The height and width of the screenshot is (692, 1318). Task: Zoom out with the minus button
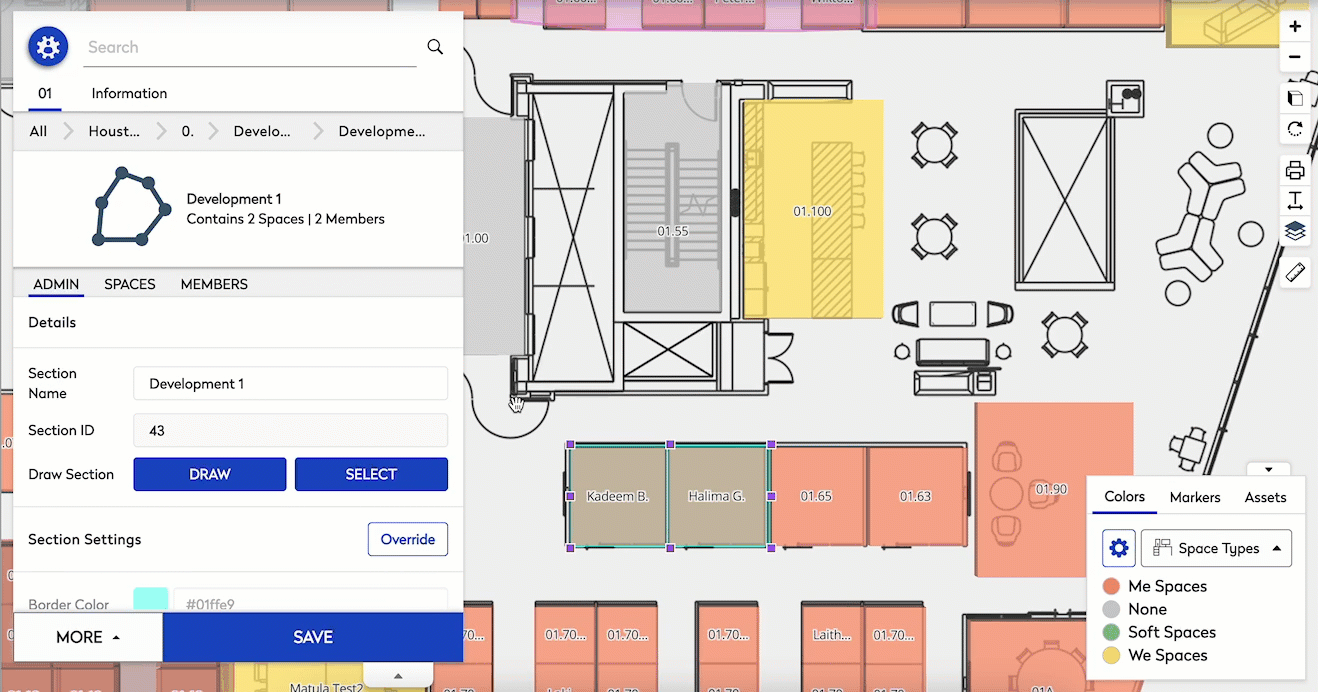[1295, 57]
